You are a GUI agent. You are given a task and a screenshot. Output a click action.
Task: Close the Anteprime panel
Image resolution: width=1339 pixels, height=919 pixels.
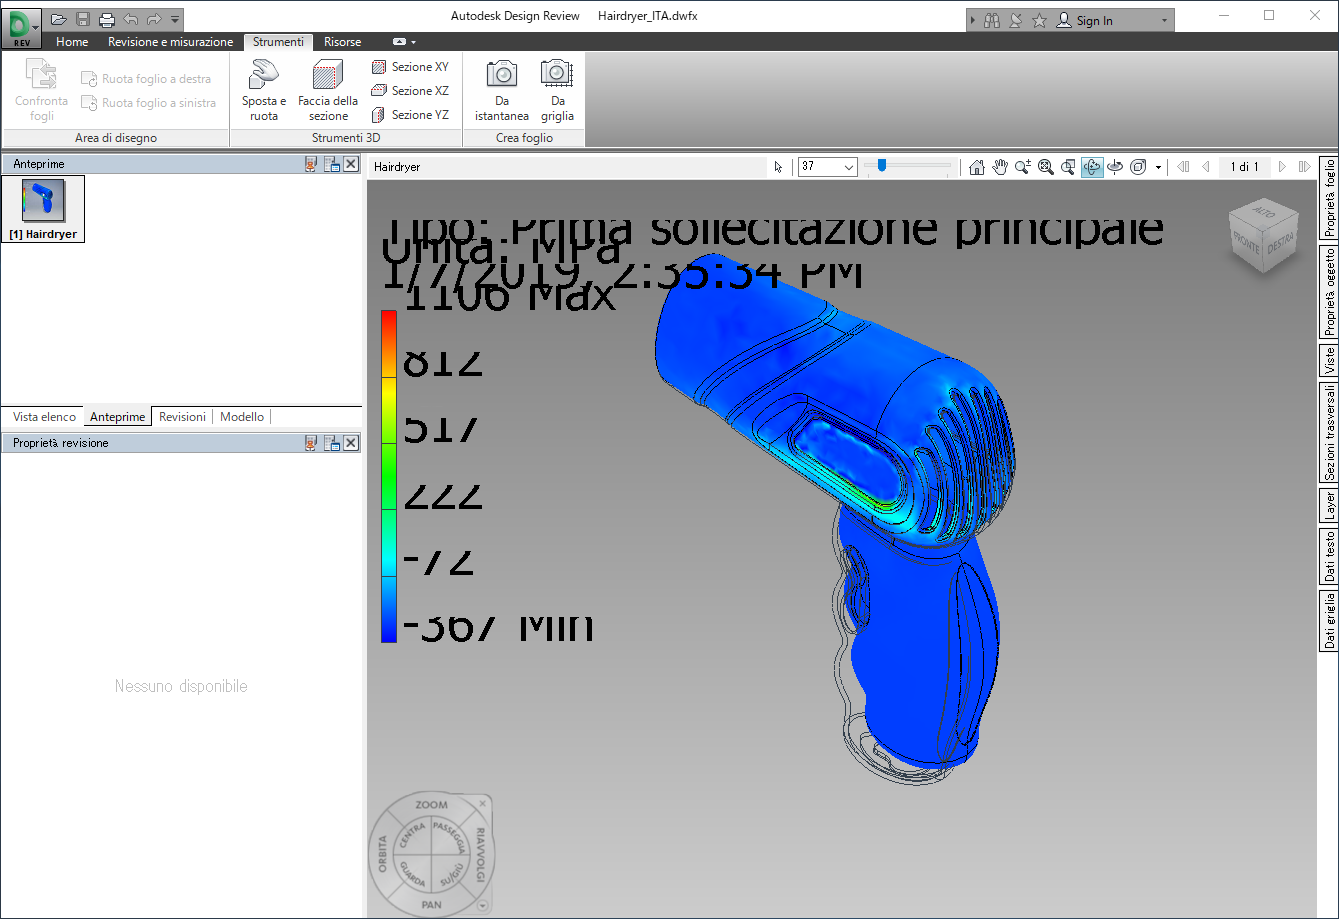(351, 164)
